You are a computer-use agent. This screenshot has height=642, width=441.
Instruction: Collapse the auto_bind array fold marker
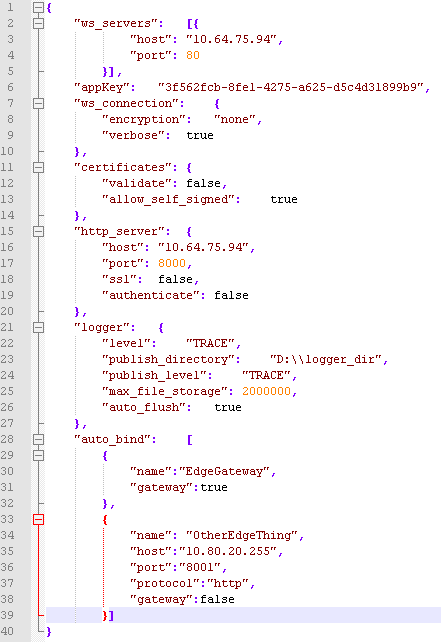click(38, 439)
